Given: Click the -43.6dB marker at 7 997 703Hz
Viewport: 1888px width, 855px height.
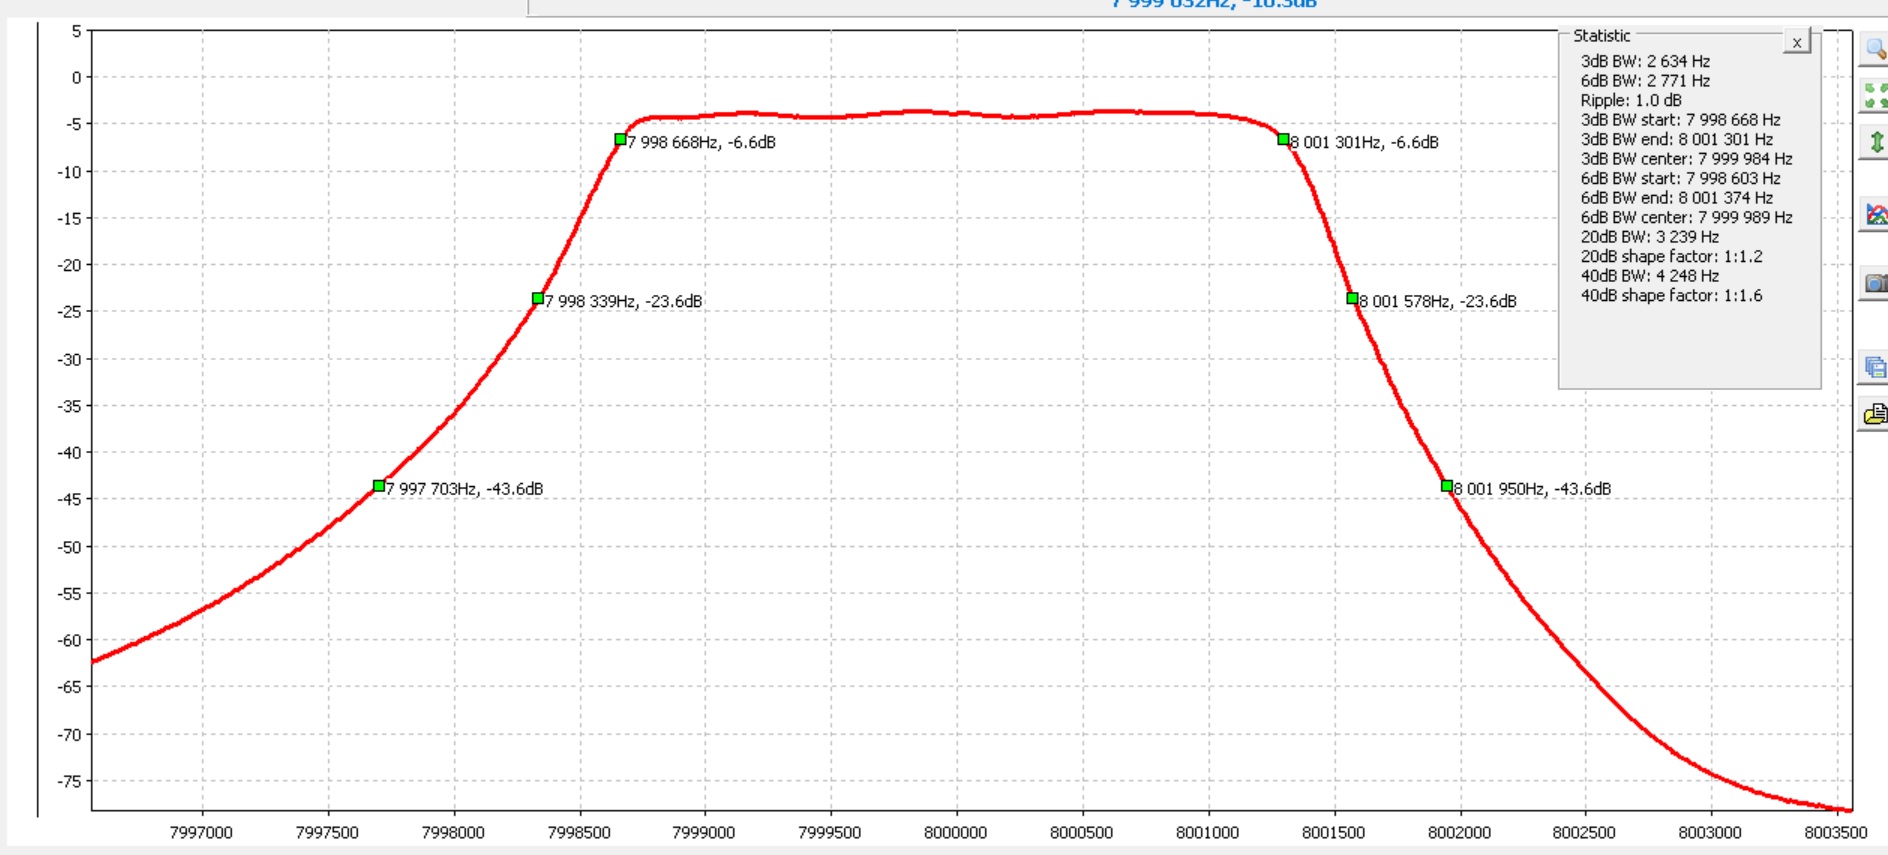Looking at the screenshot, I should (379, 486).
